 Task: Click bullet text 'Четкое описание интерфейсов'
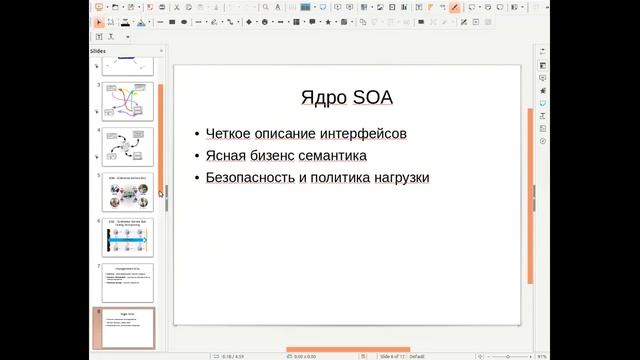[306, 133]
